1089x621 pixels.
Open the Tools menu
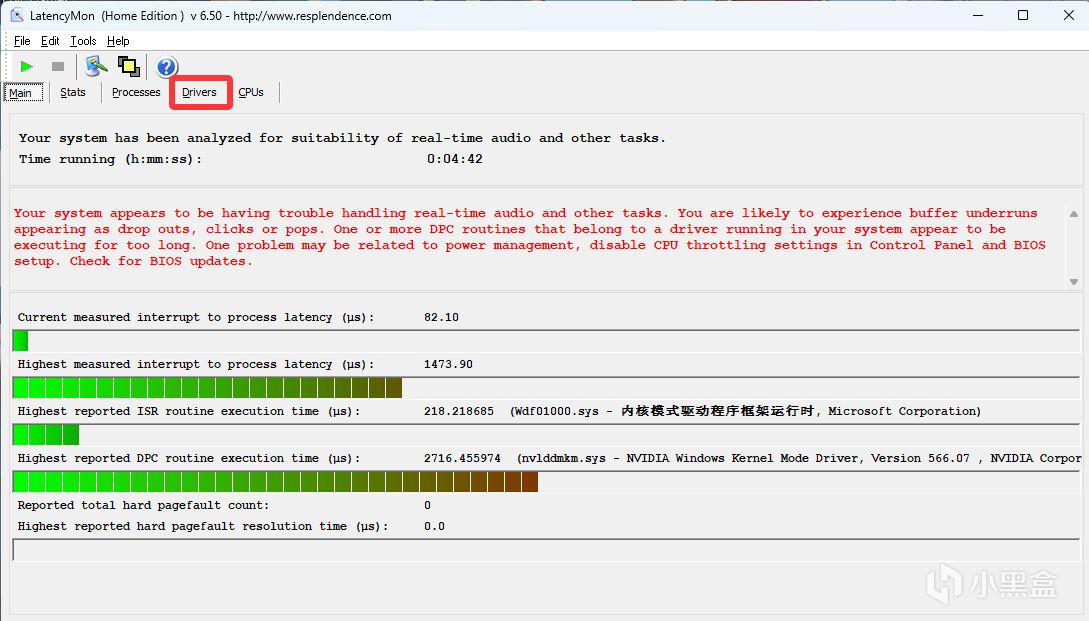click(x=83, y=41)
